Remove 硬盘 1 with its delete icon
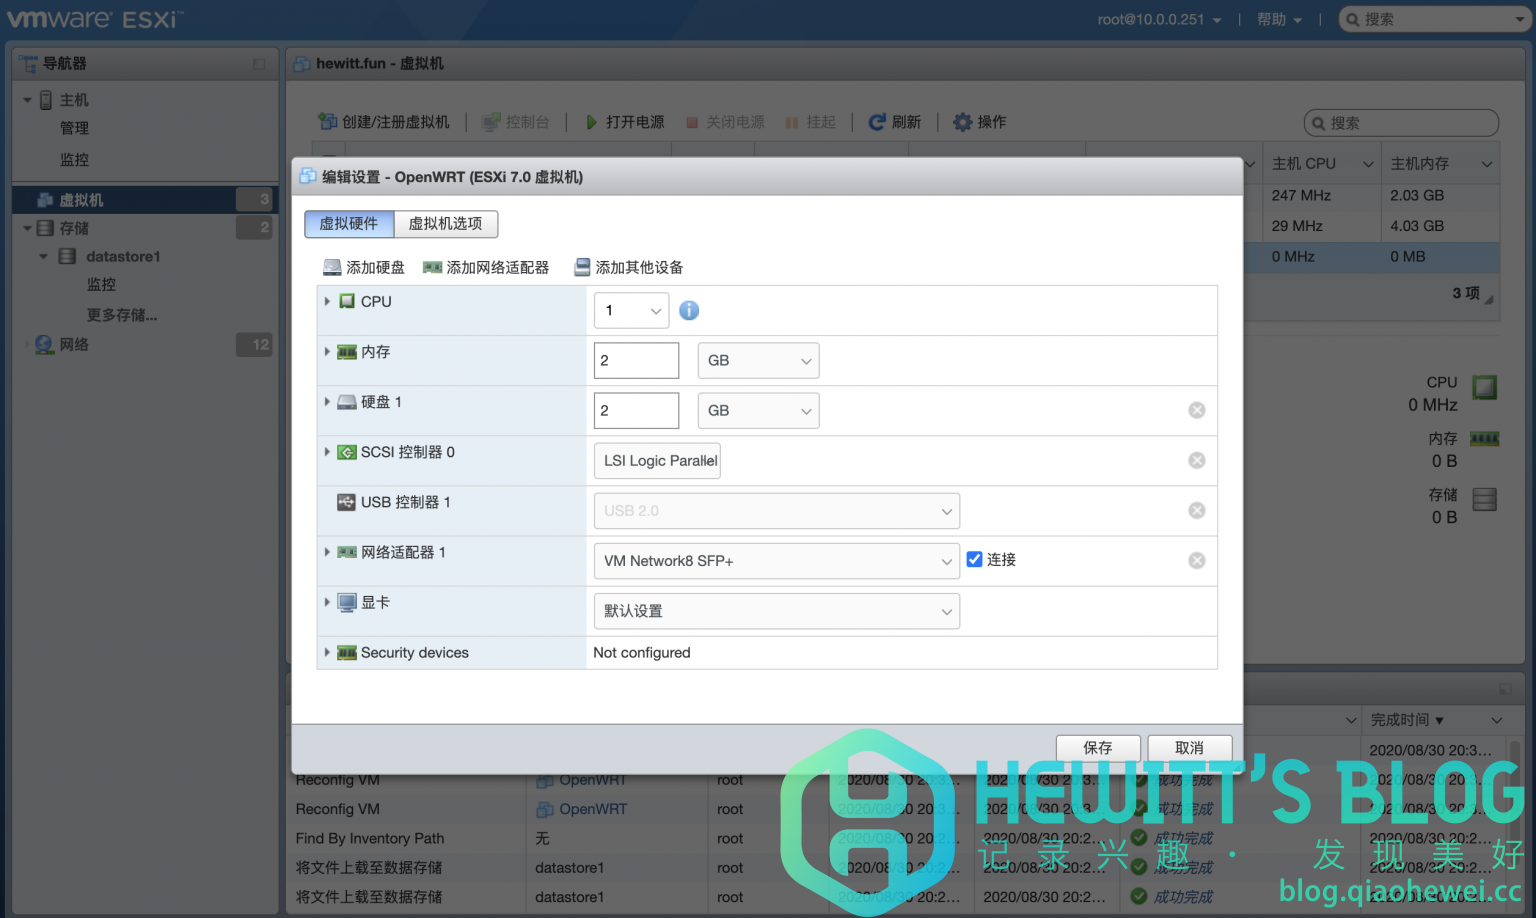Viewport: 1536px width, 918px height. [1196, 410]
